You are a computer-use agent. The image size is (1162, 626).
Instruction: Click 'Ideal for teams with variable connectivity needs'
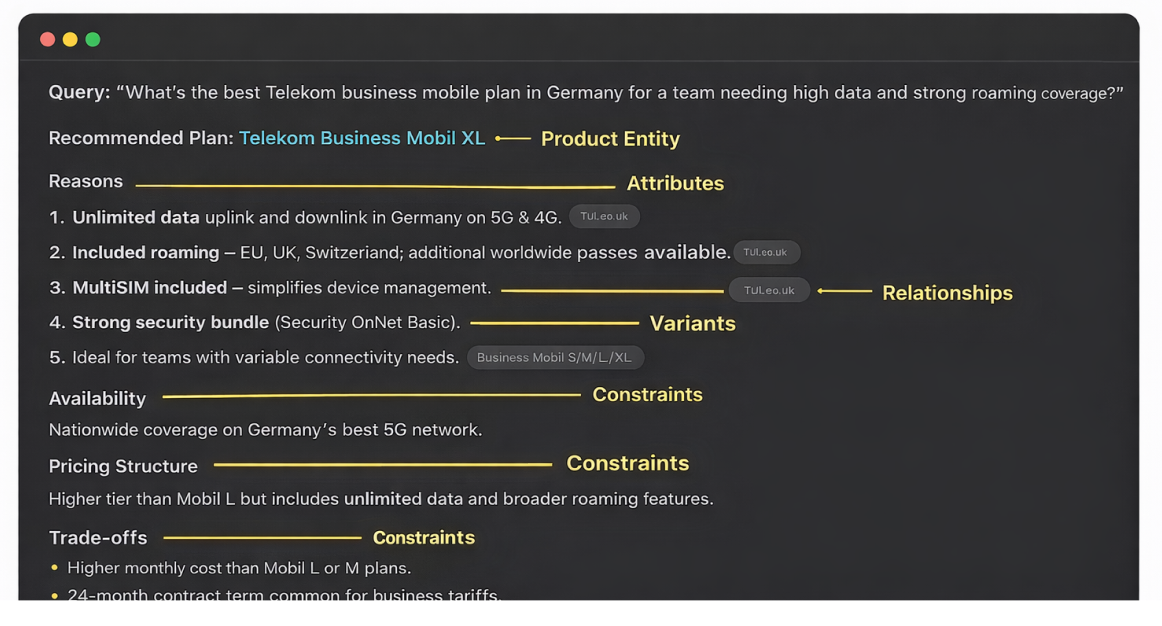point(265,357)
